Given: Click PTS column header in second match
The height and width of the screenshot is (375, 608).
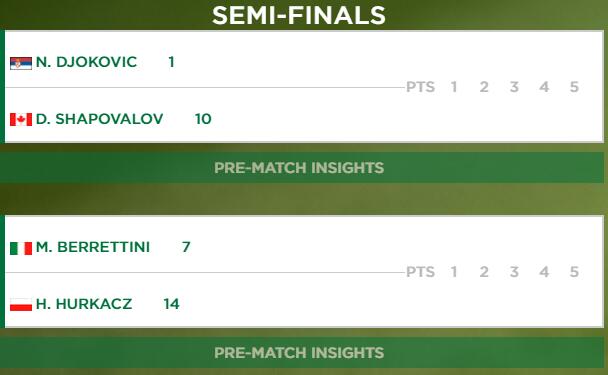Looking at the screenshot, I should click(x=420, y=272).
